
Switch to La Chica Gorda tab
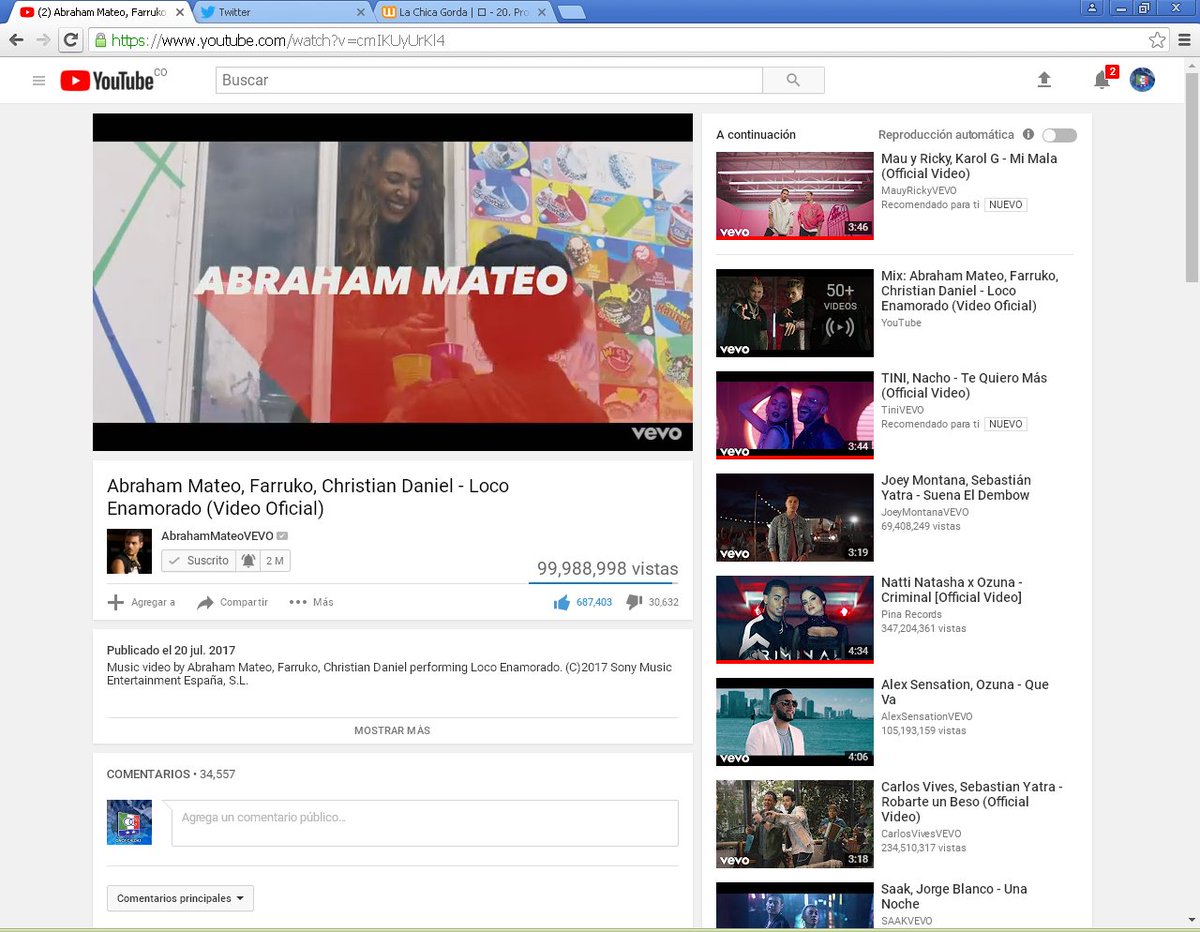463,12
